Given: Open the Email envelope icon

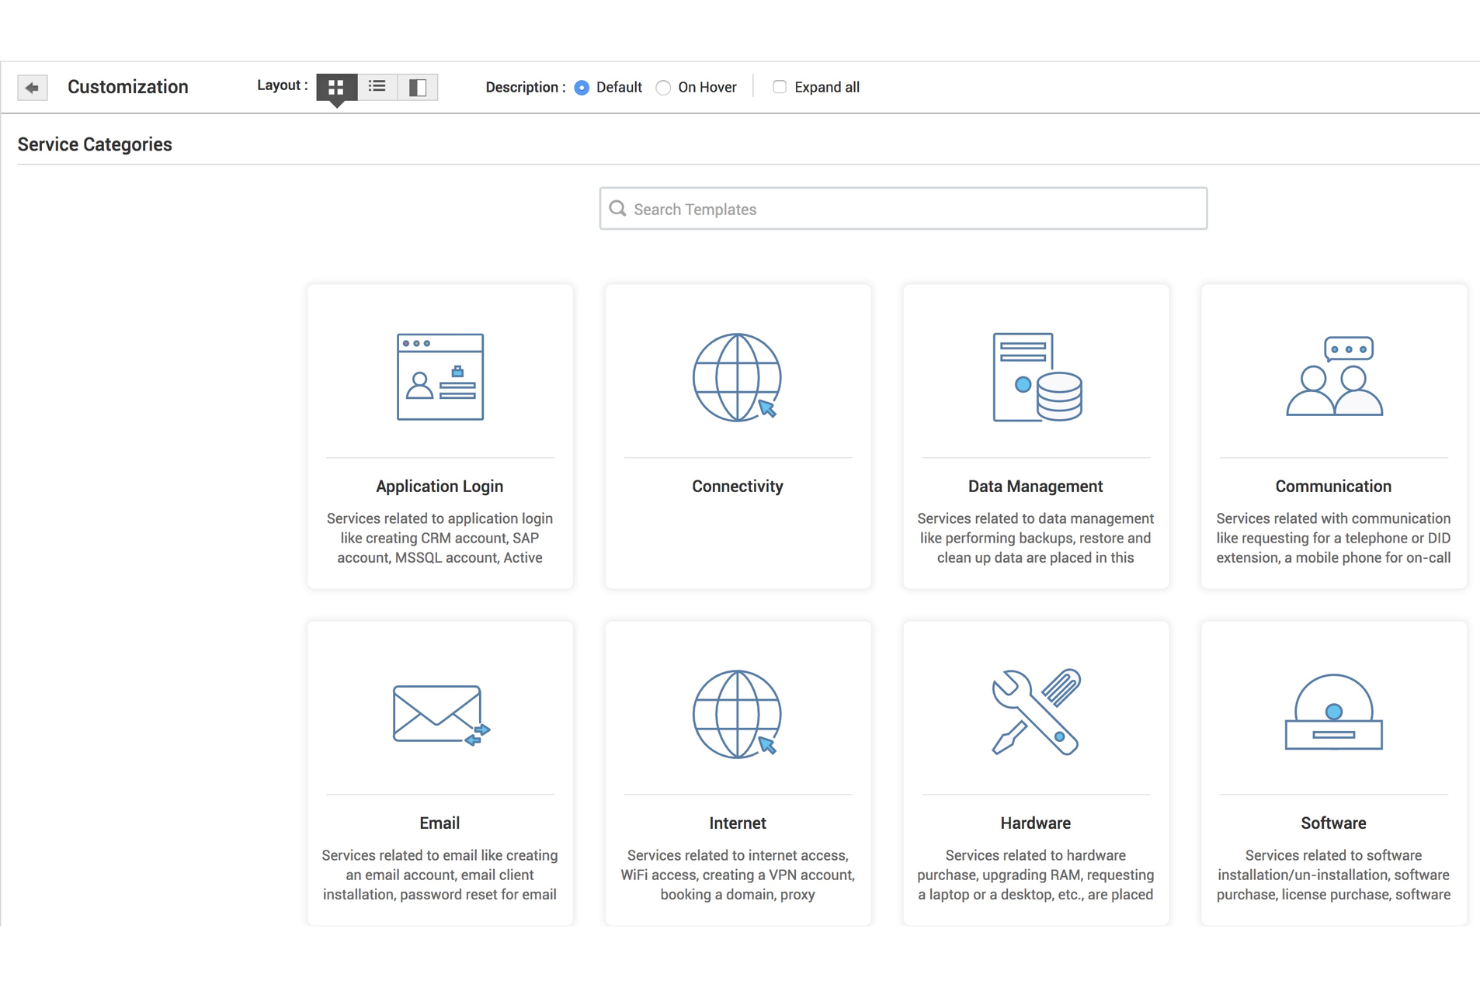Looking at the screenshot, I should coord(439,714).
